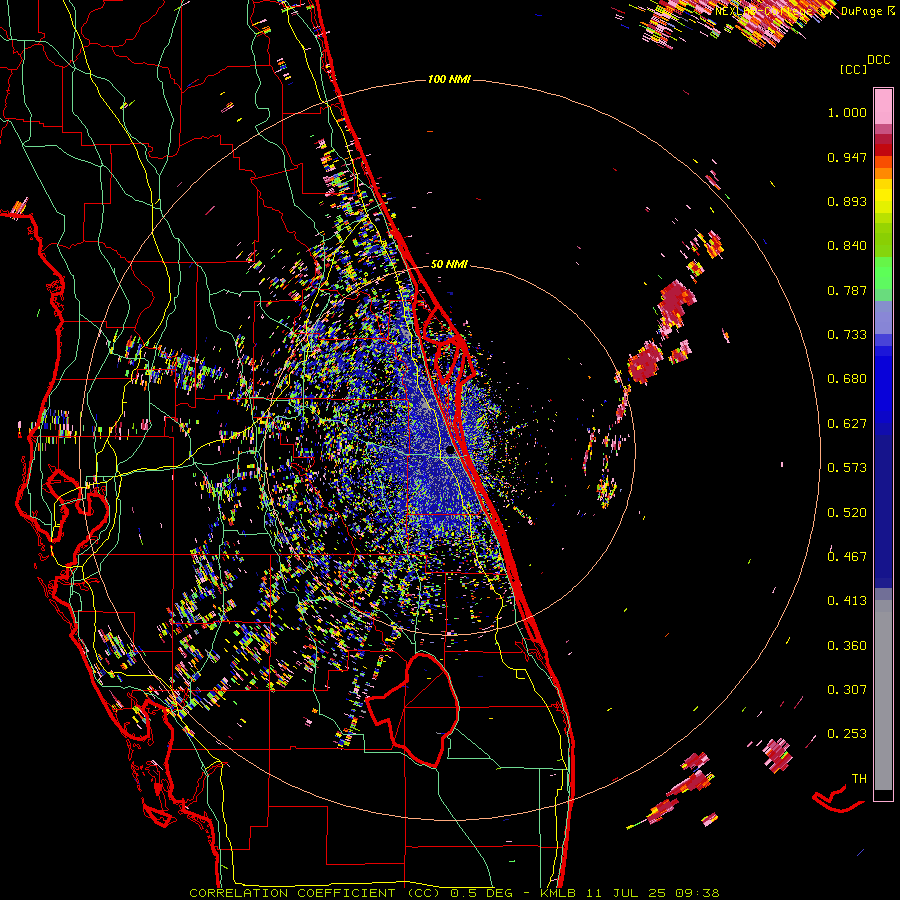Click the 0.467 legend value
Viewport: 900px width, 900px height.
[x=847, y=557]
